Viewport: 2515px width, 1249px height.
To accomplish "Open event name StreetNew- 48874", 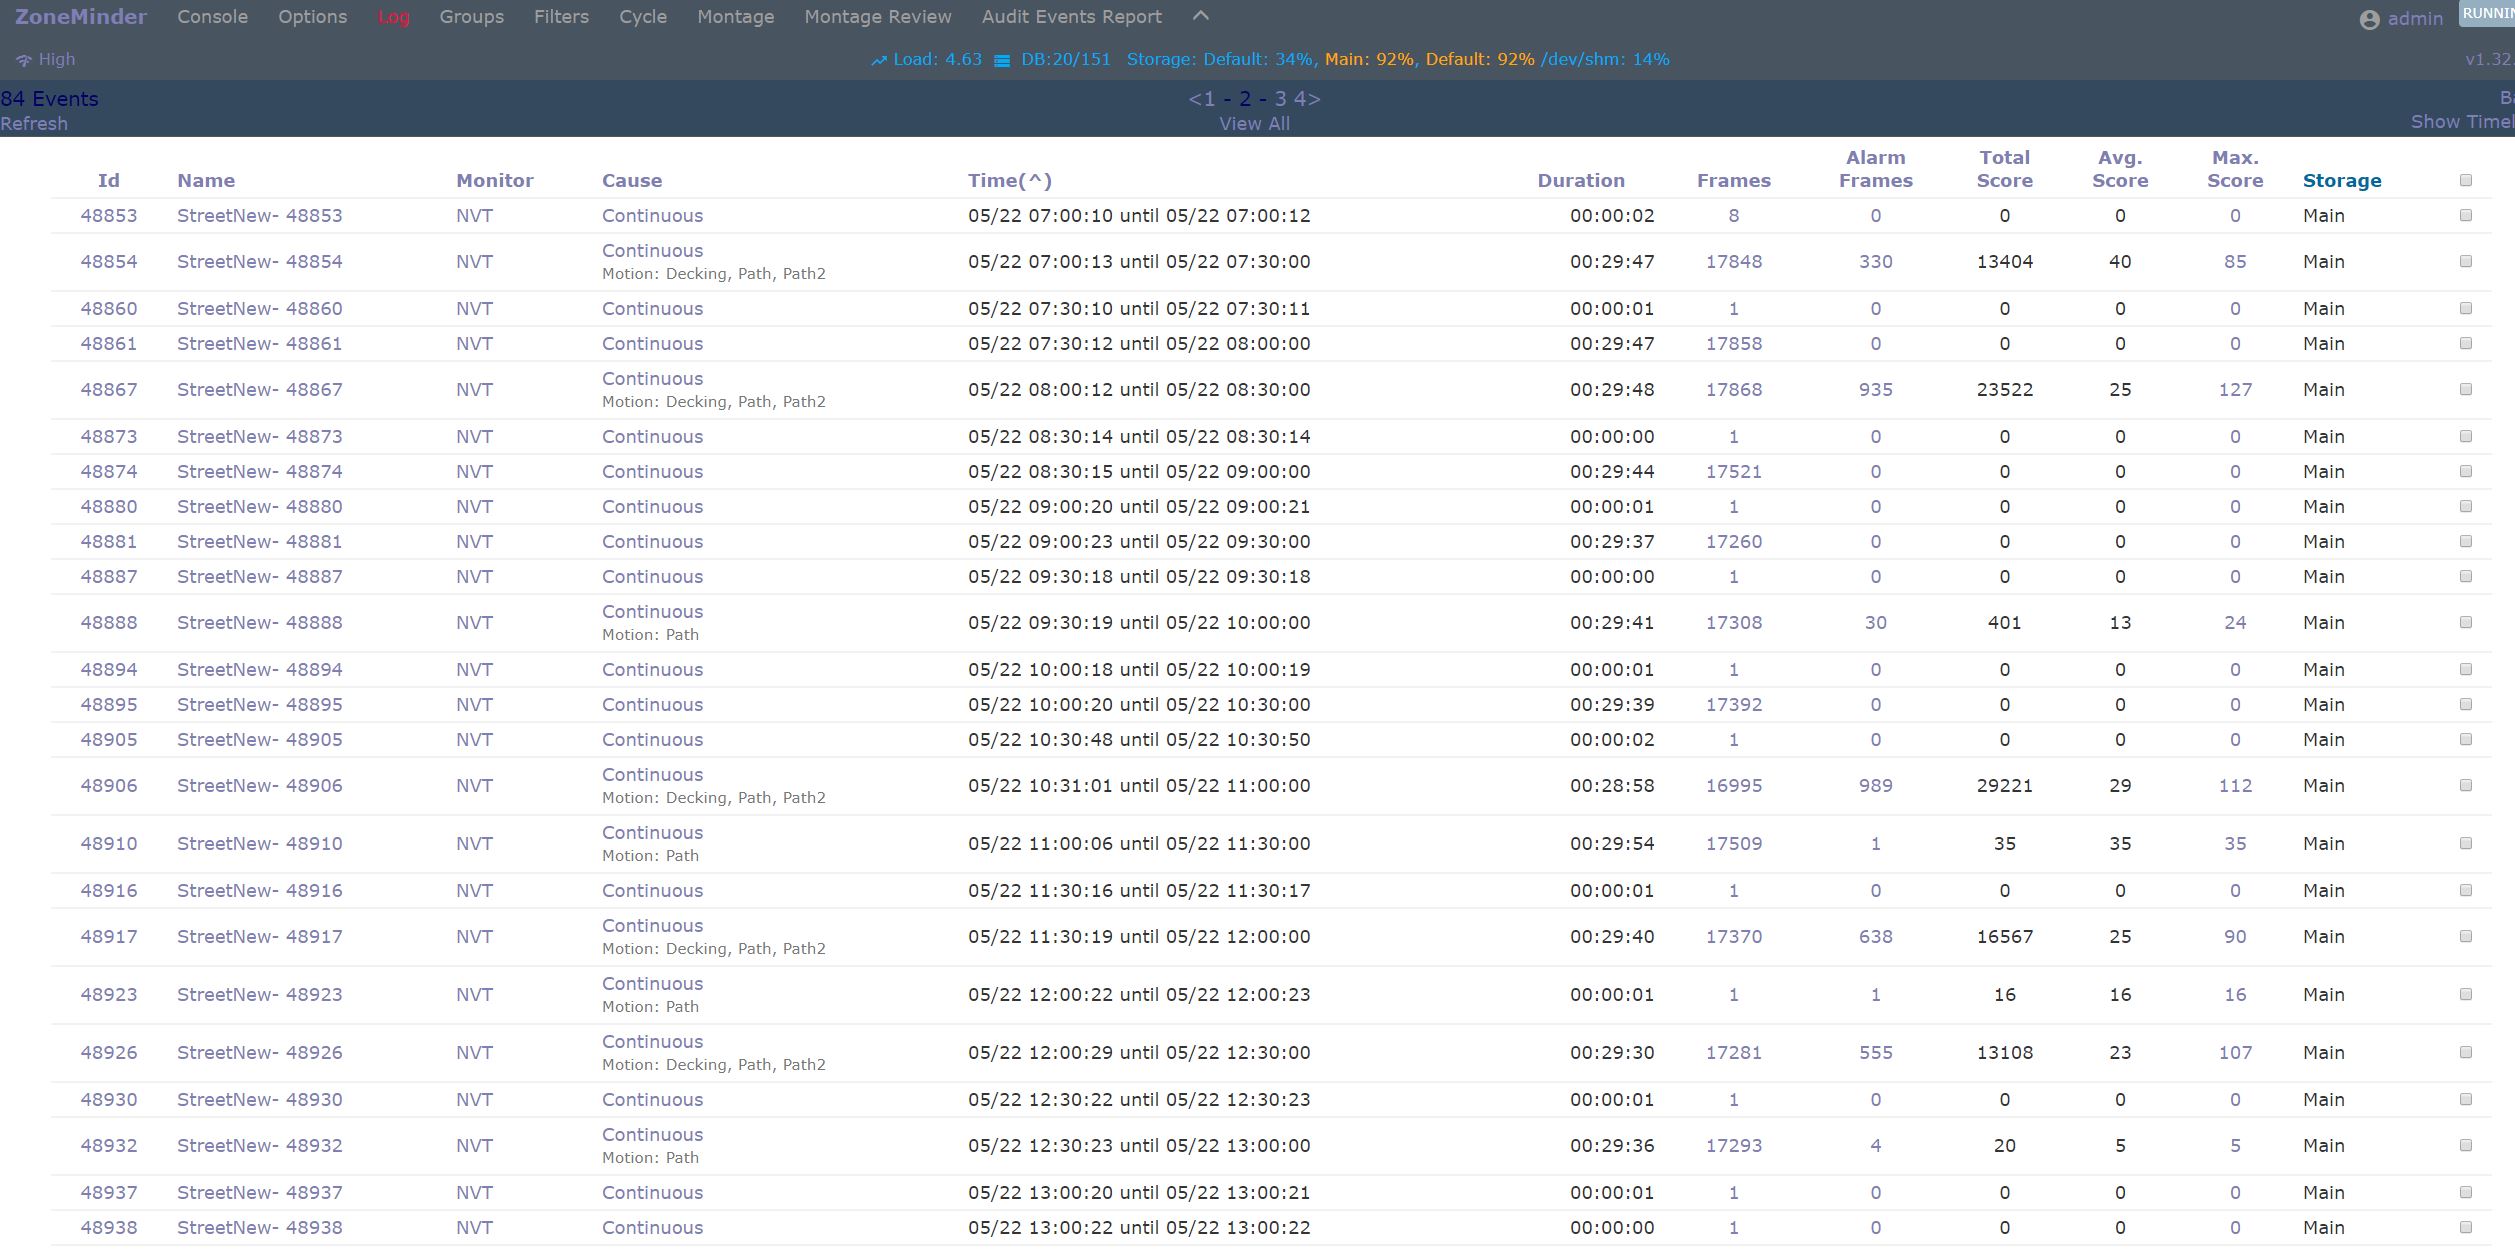I will coord(260,472).
